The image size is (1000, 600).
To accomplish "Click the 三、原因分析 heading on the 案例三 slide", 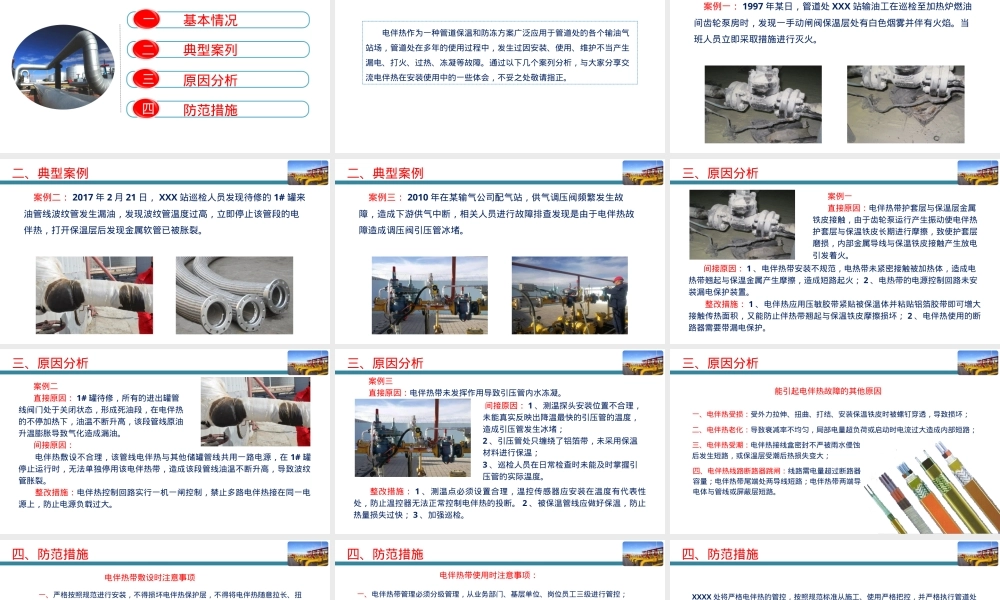I will [385, 363].
